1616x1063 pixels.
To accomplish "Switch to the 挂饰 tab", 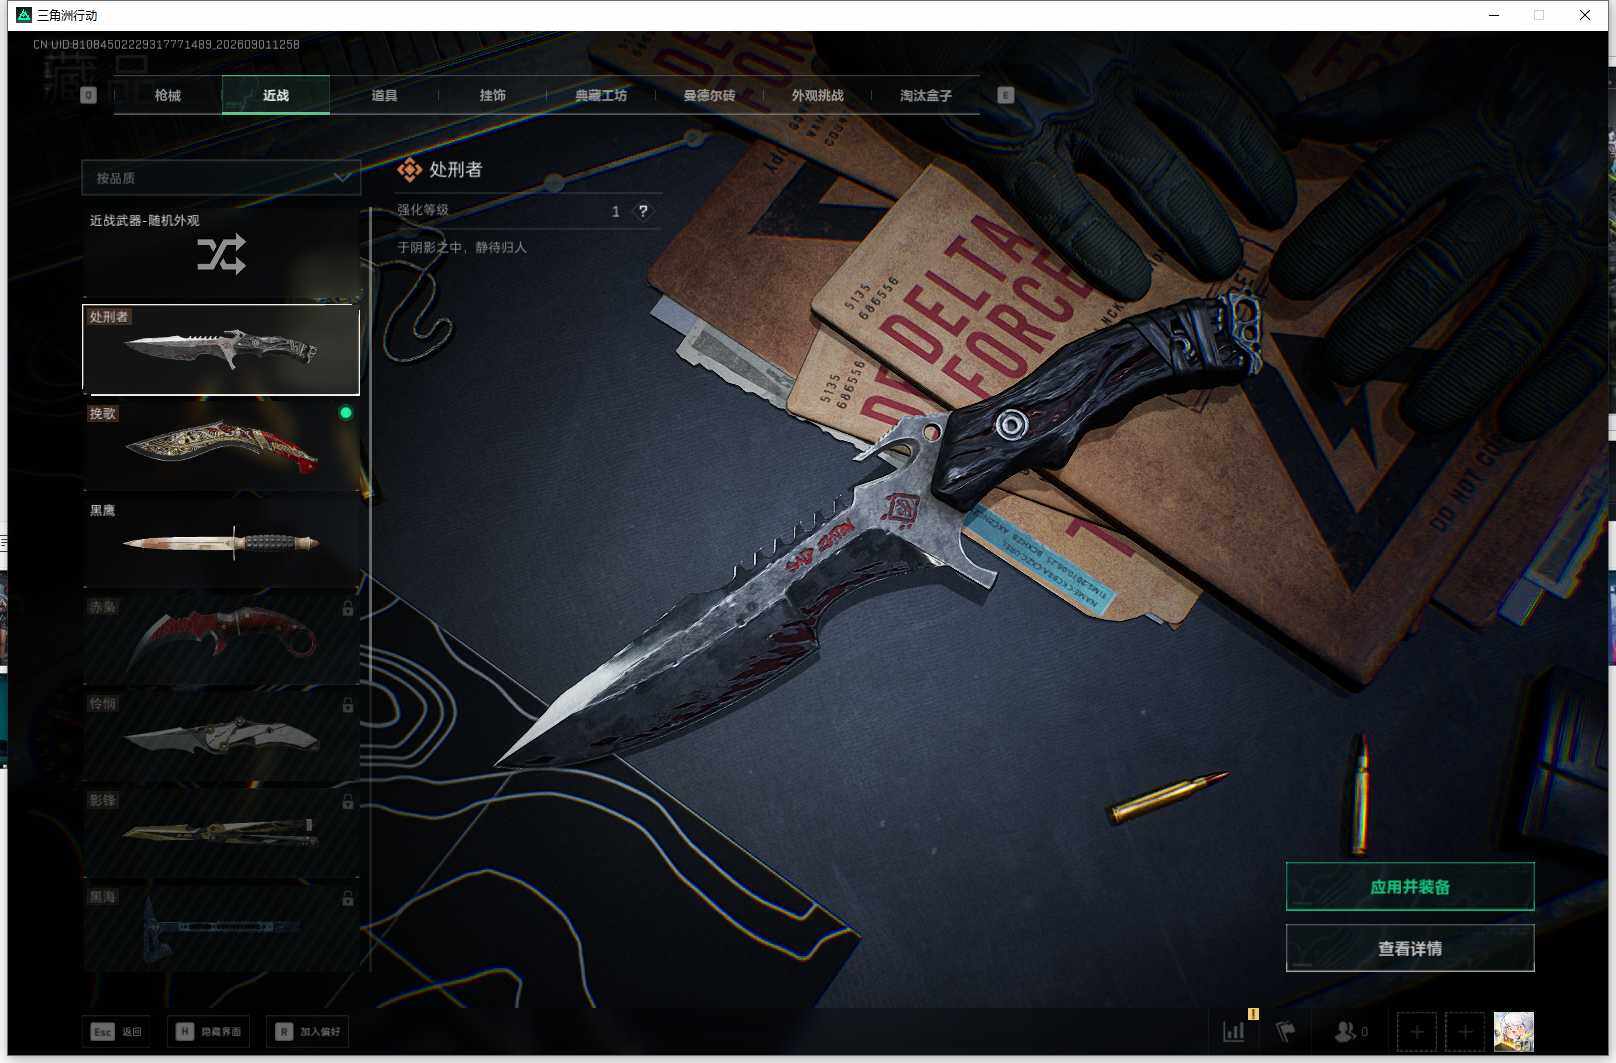I will point(492,95).
